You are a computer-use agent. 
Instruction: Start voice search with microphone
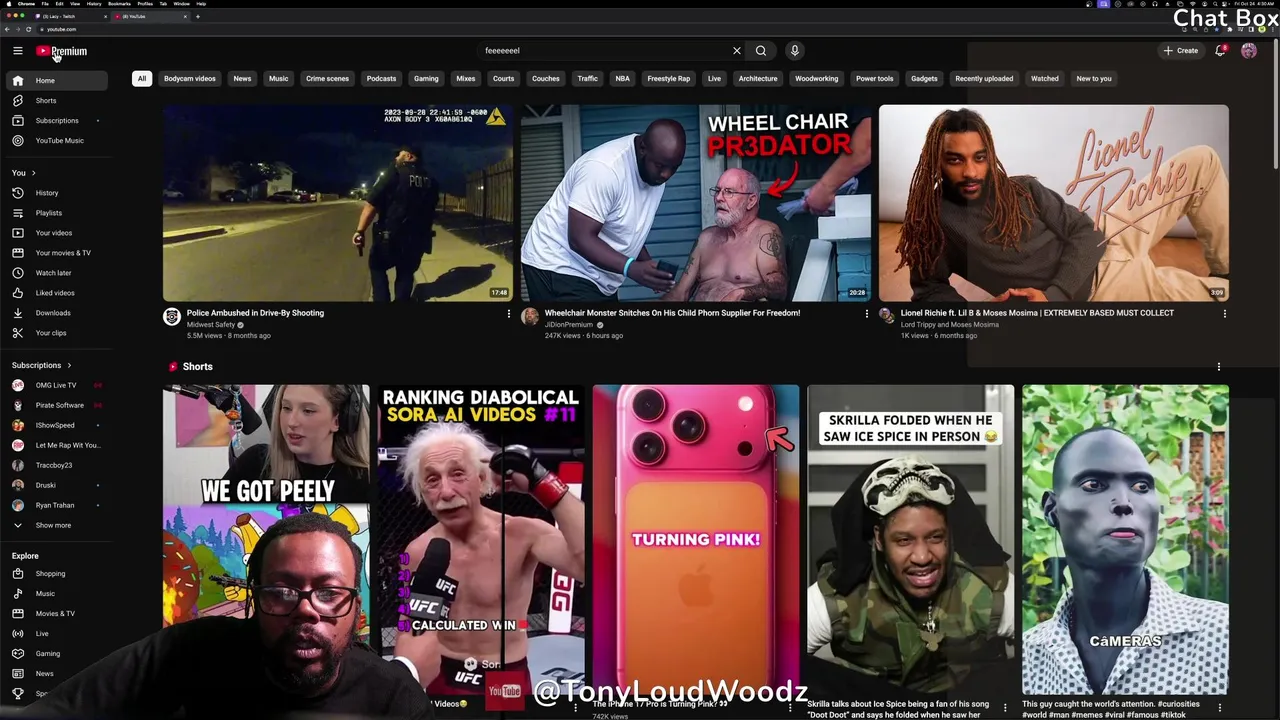click(x=795, y=51)
